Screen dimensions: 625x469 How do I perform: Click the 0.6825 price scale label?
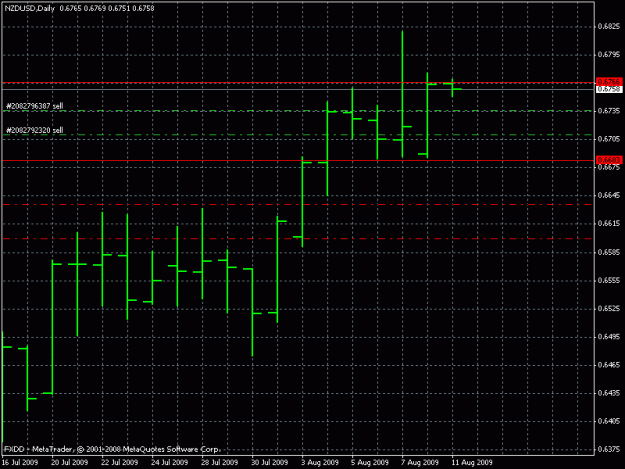609,26
